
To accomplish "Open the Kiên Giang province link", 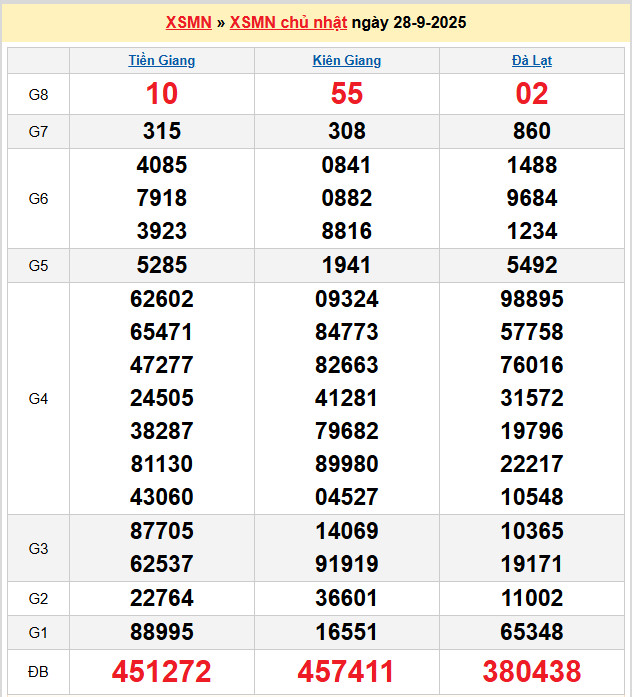I will 347,60.
